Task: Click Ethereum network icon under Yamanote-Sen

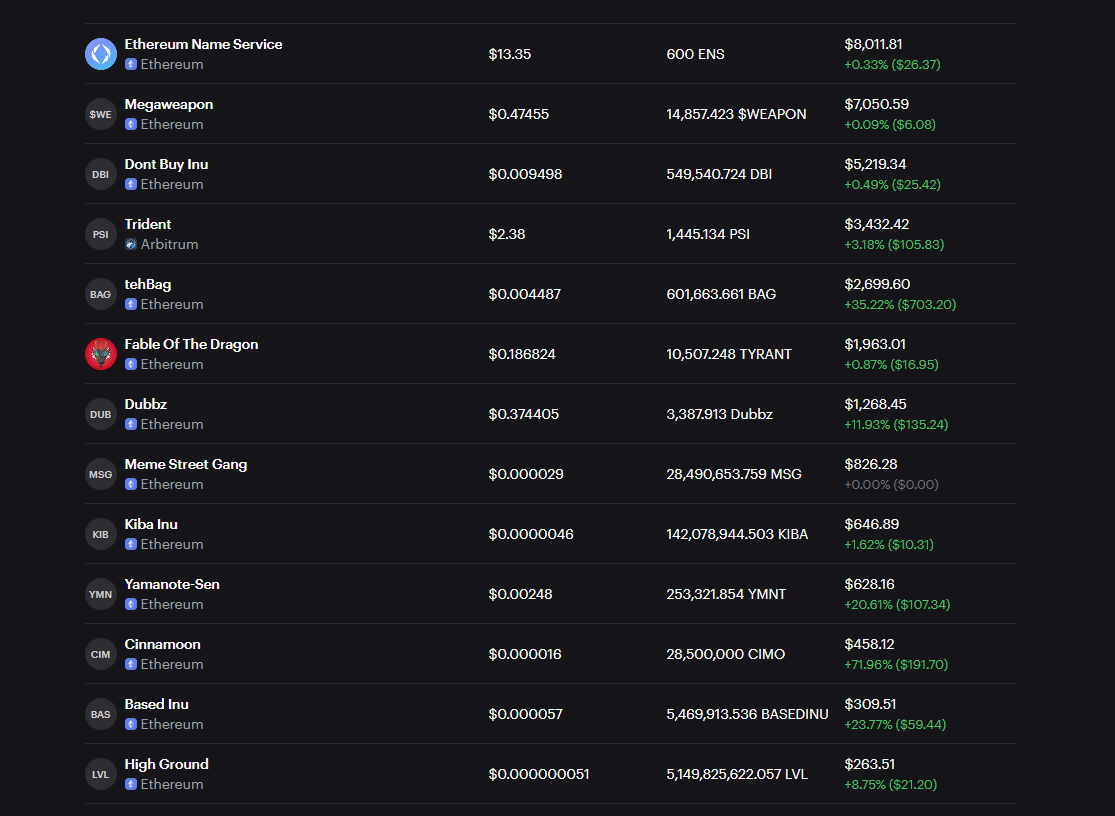Action: [x=131, y=604]
